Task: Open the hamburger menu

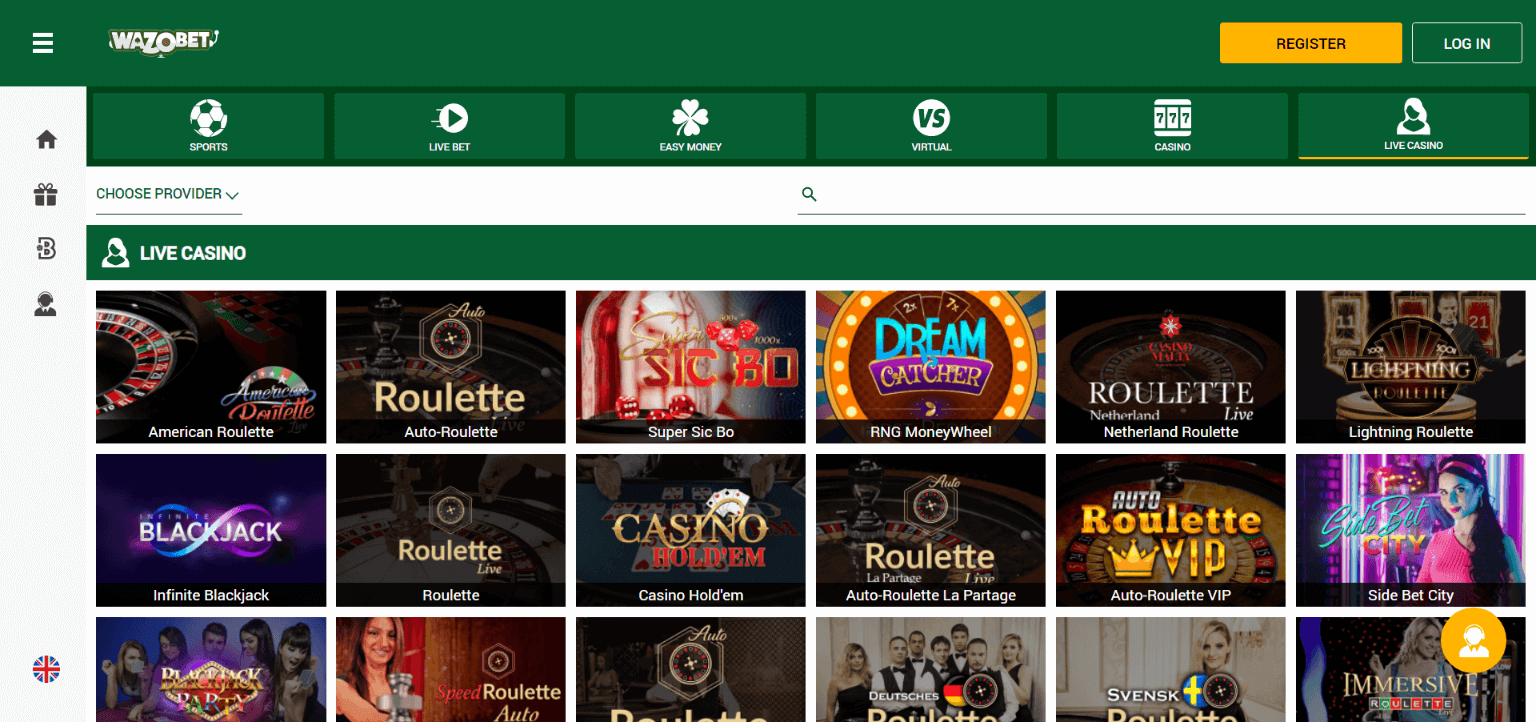Action: (43, 43)
